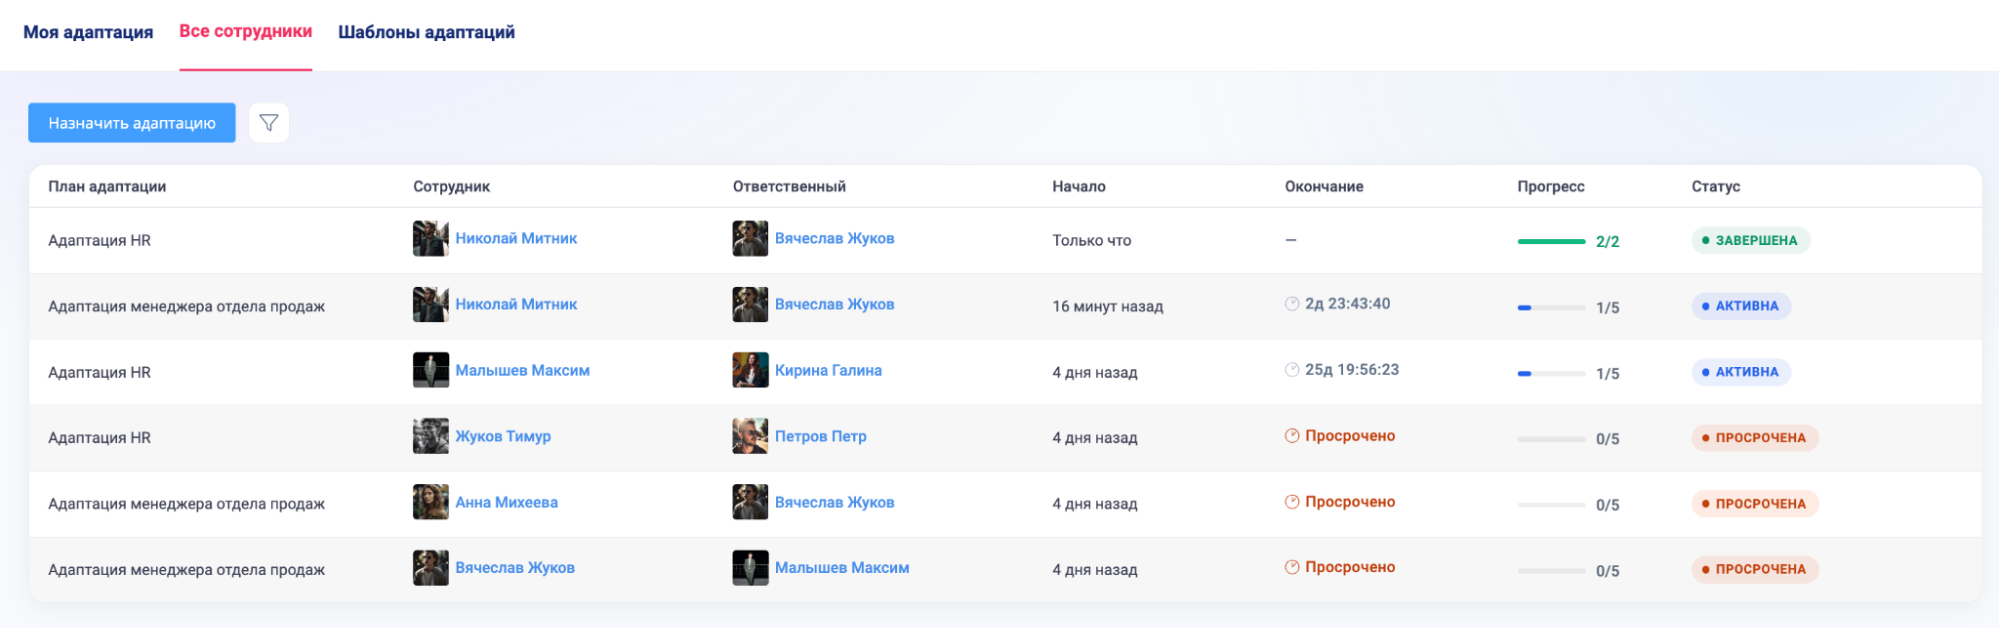
Task: Click Анна Михеева avatar image
Action: point(430,503)
